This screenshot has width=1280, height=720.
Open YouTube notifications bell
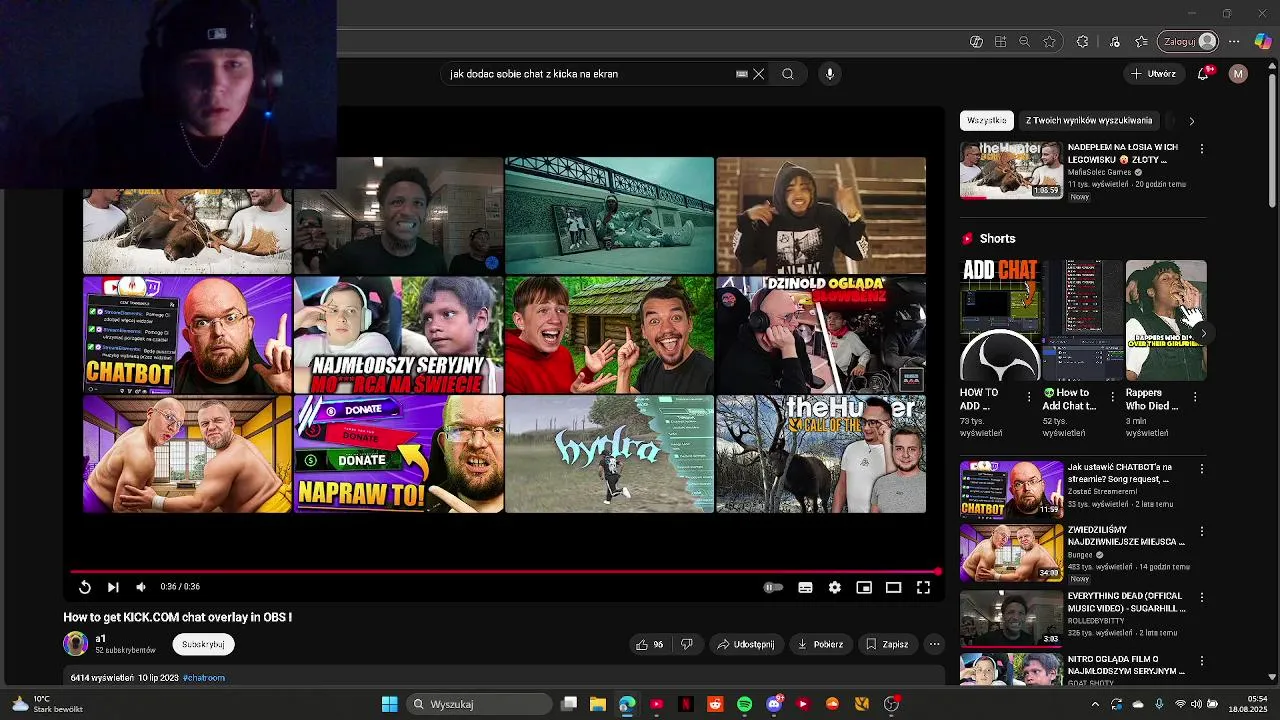point(1204,74)
